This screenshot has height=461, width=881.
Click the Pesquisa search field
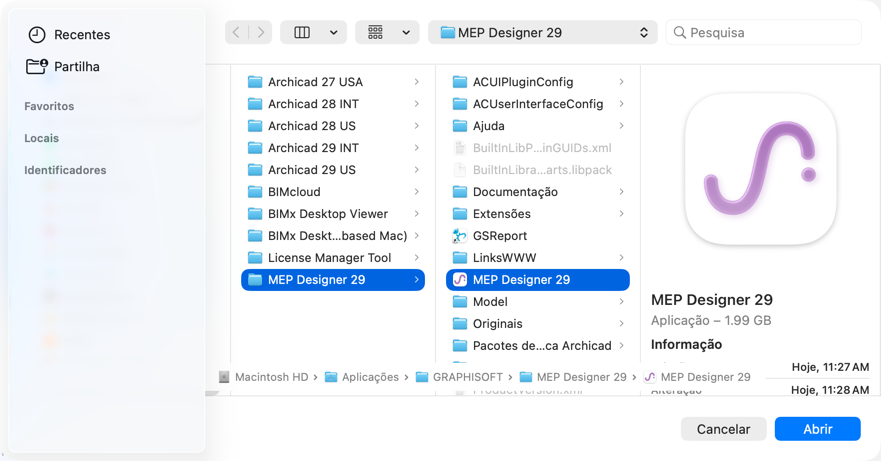[x=763, y=33]
